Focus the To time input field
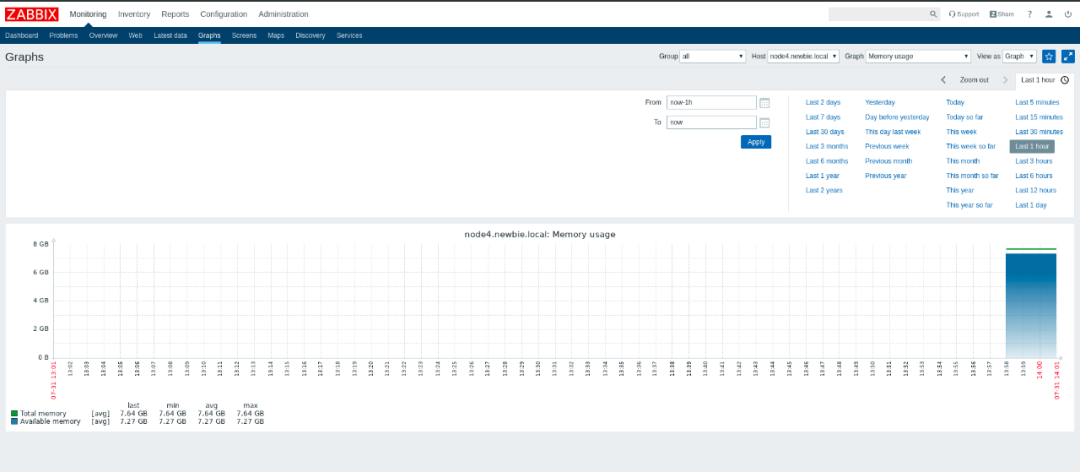The image size is (1080, 472). [712, 123]
